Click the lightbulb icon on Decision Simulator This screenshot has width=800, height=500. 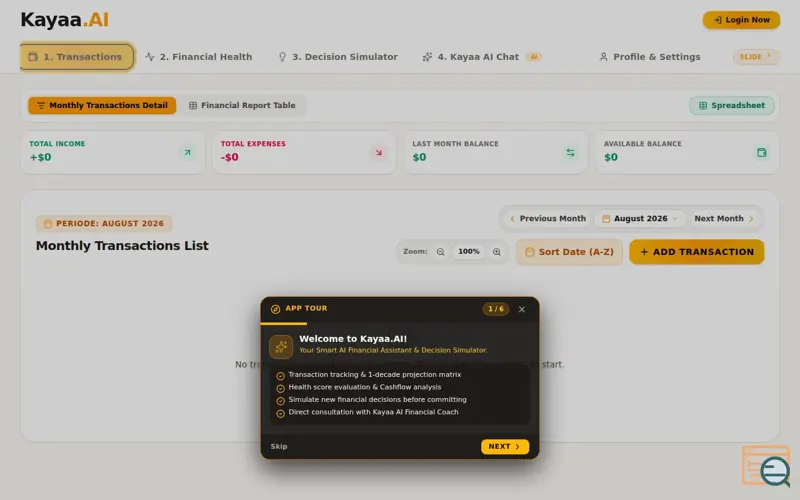point(282,57)
